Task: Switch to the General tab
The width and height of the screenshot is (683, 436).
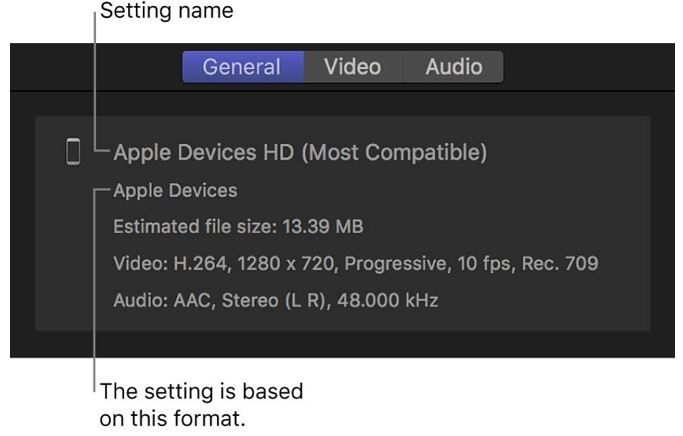Action: click(x=243, y=67)
